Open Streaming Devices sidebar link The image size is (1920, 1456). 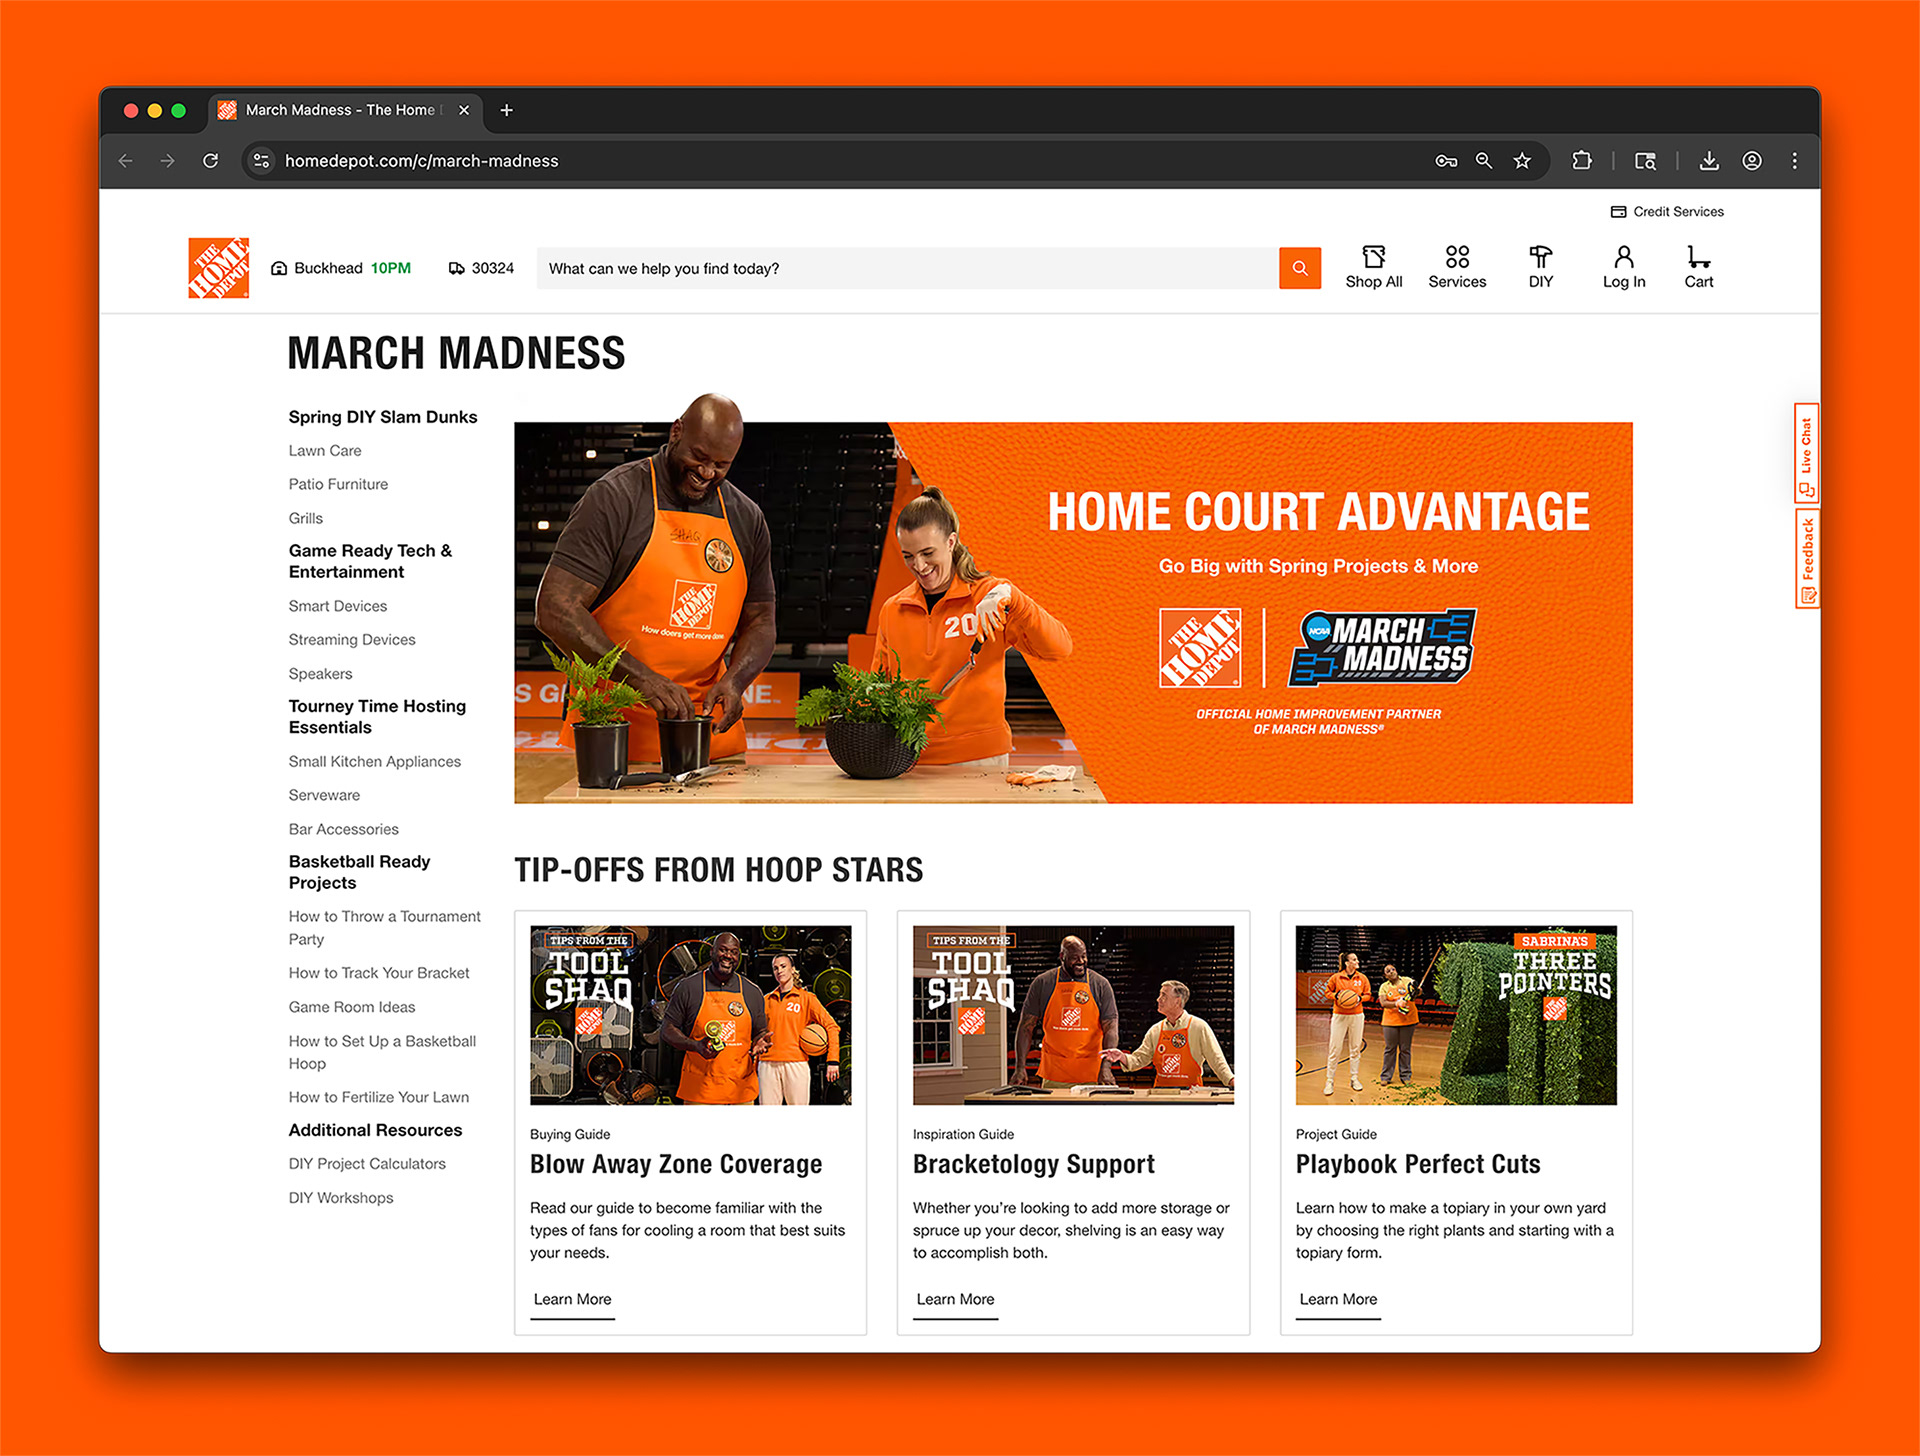(x=352, y=640)
